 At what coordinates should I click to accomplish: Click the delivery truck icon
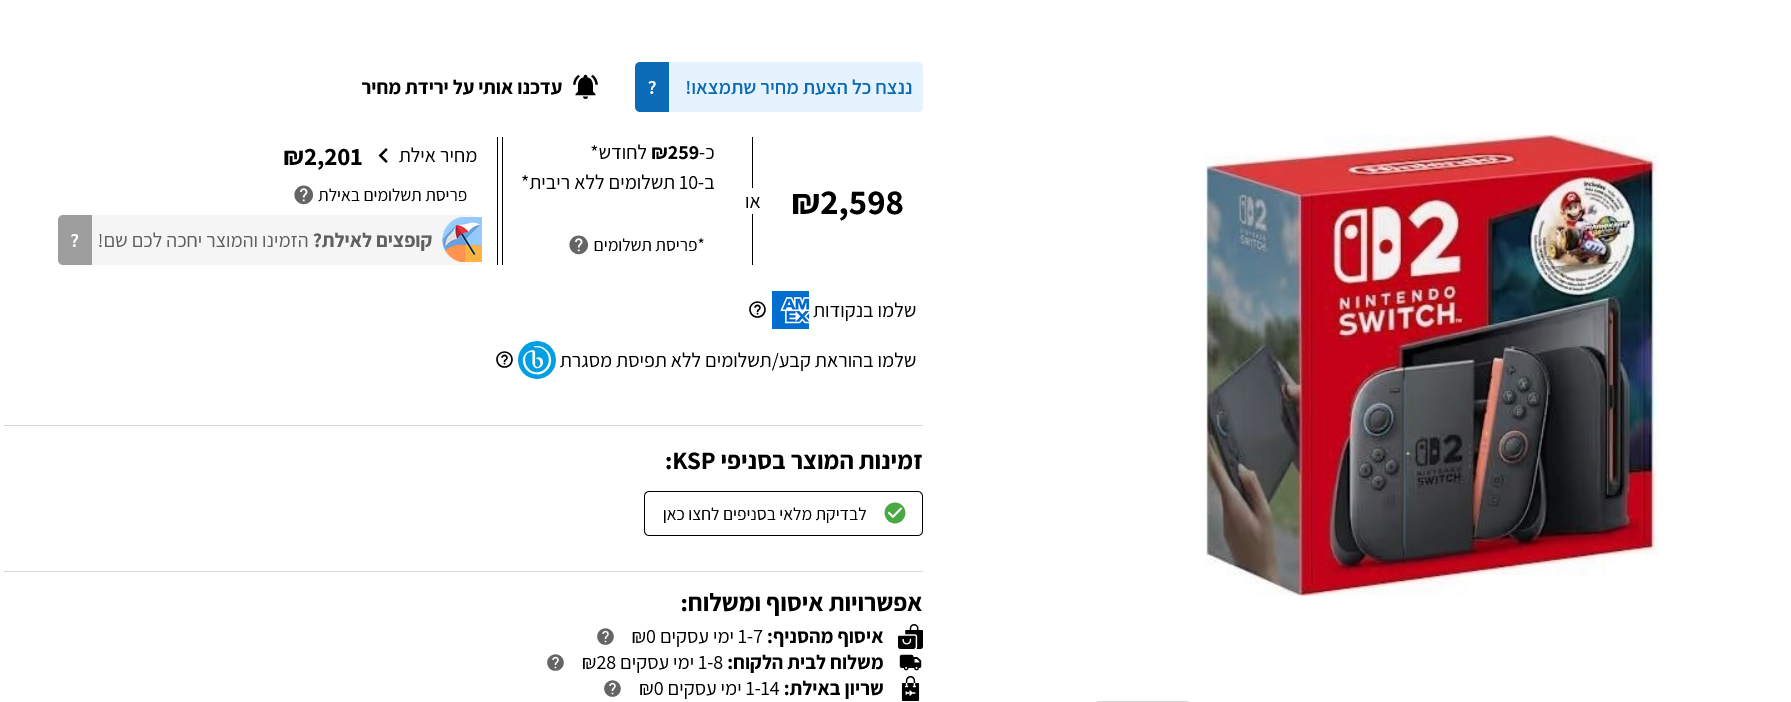click(x=910, y=663)
